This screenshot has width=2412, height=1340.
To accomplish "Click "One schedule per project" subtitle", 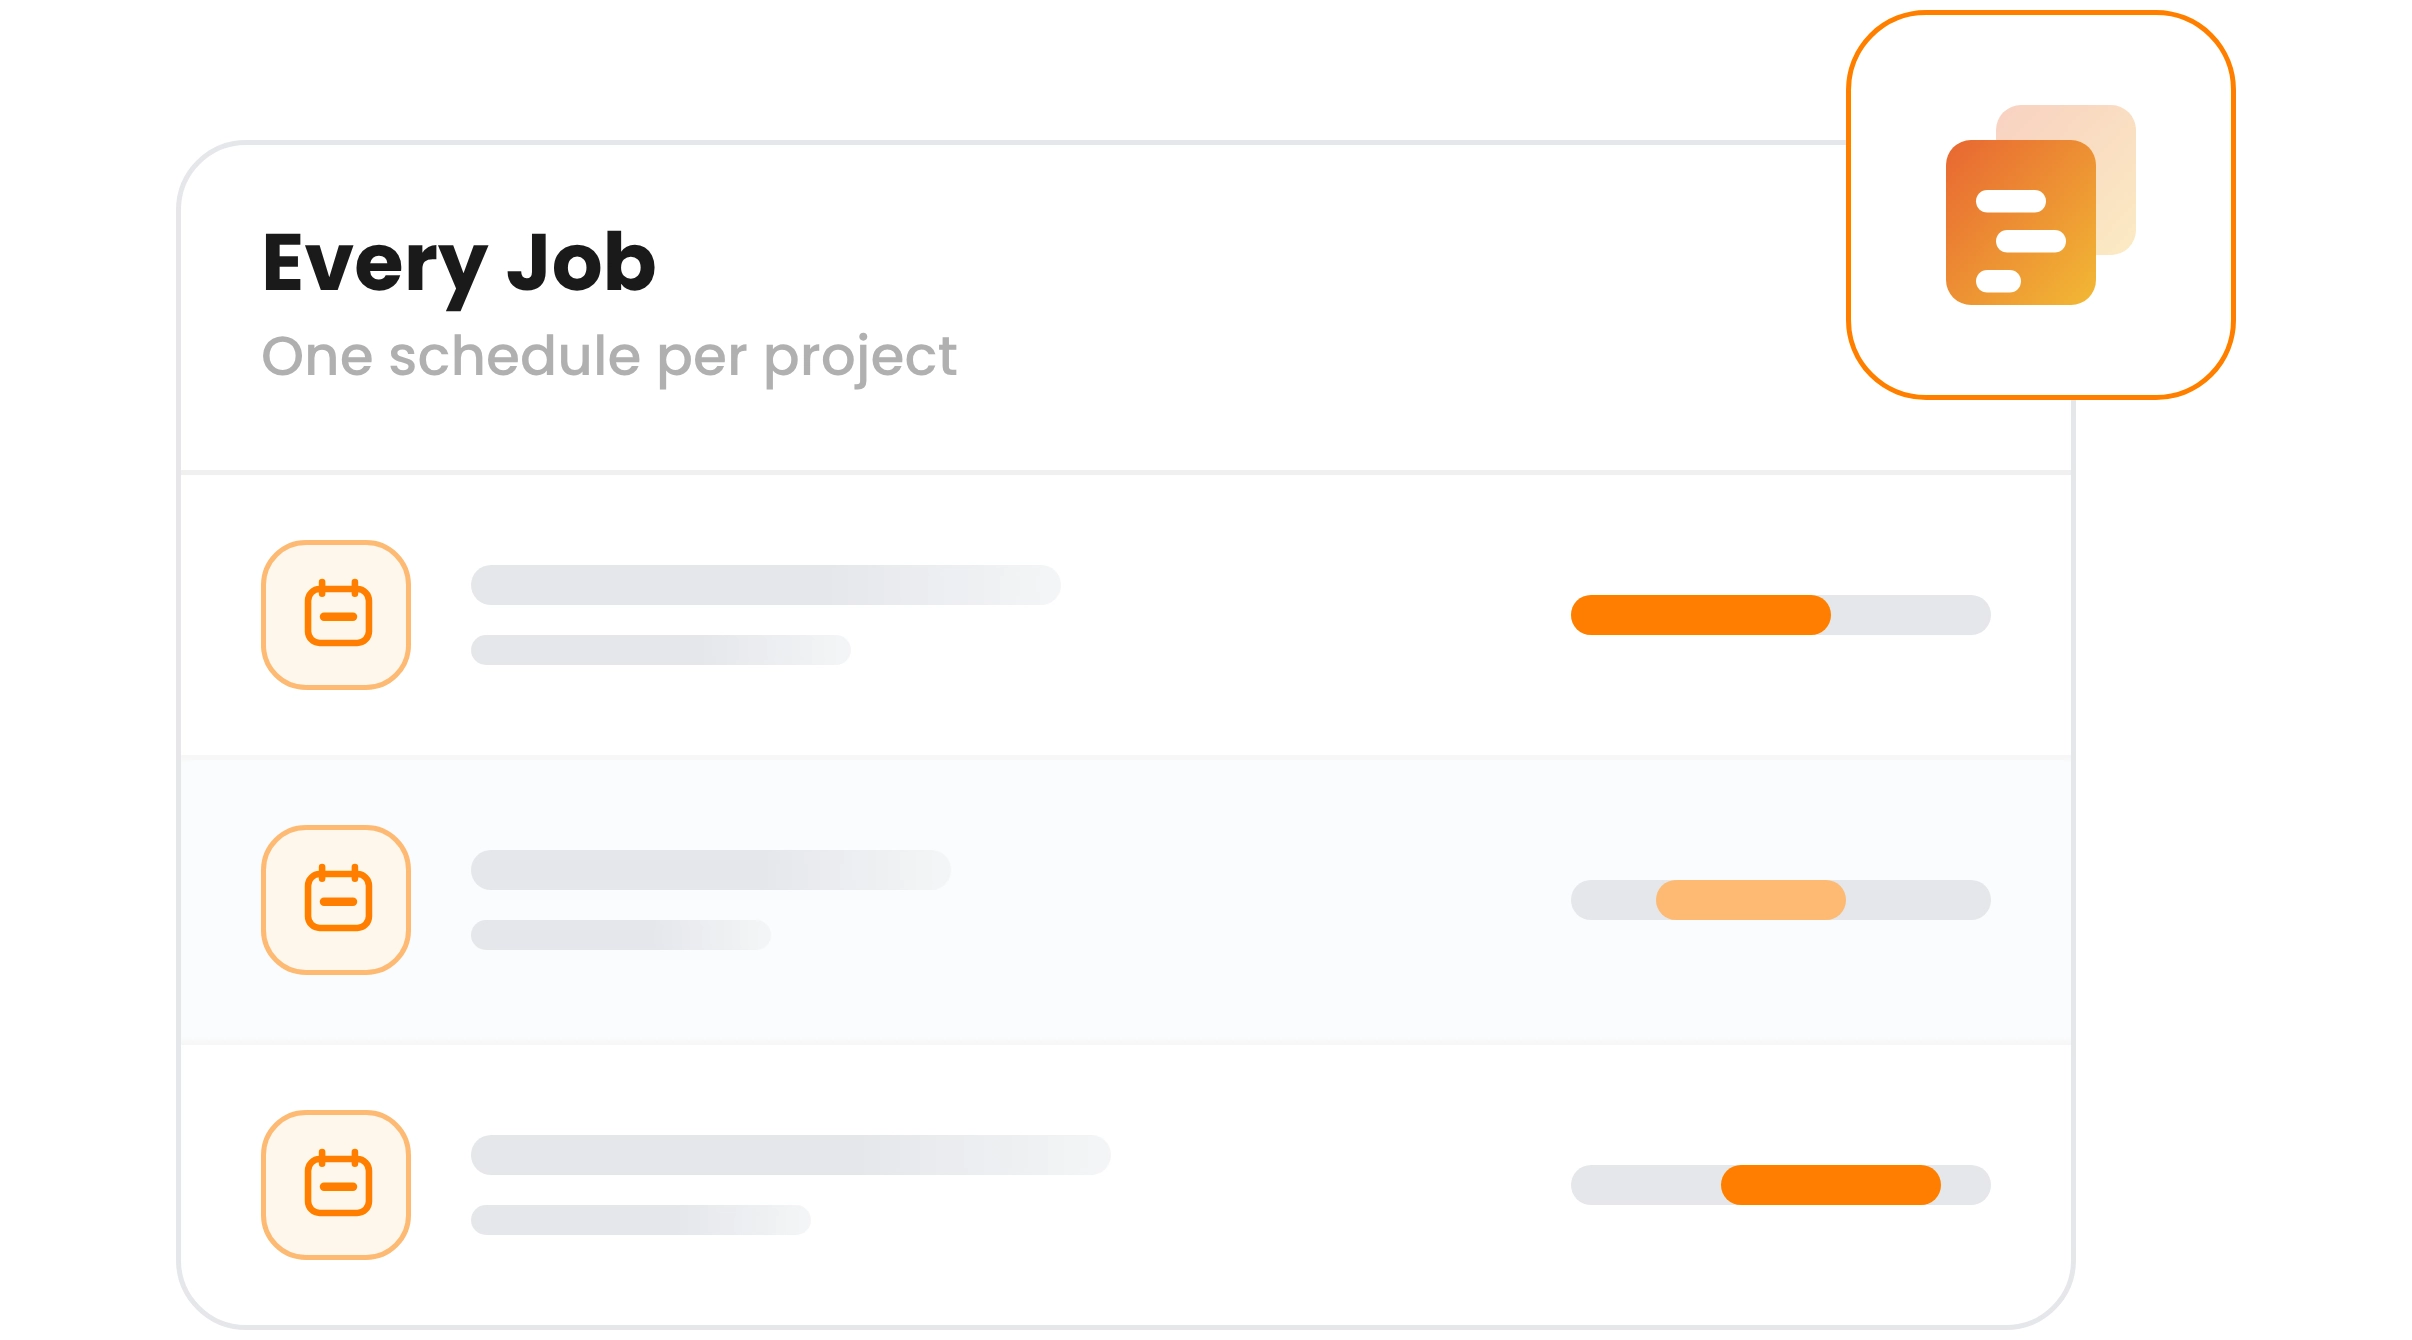I will coord(609,357).
